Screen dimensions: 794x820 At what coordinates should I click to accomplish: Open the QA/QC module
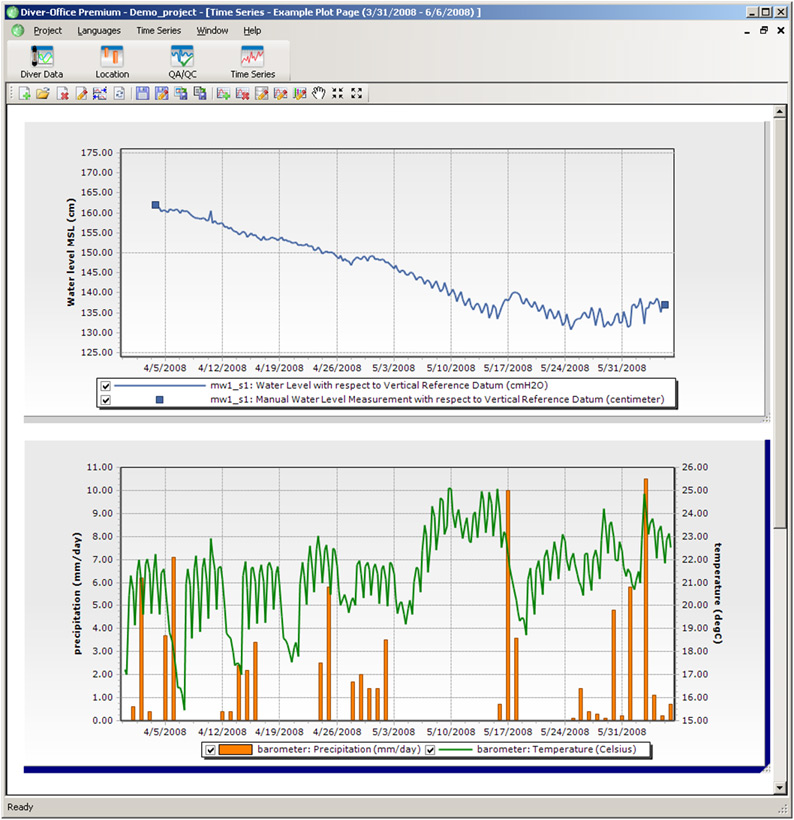182,62
